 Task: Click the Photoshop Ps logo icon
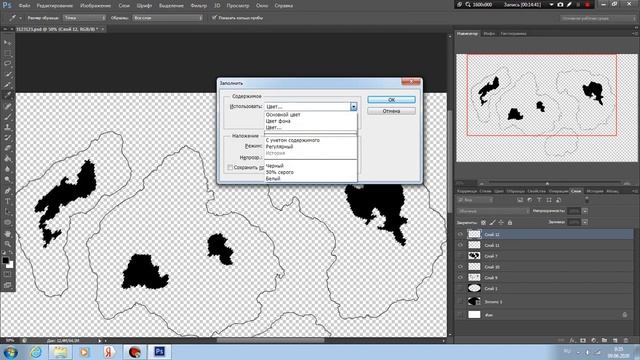point(7,5)
